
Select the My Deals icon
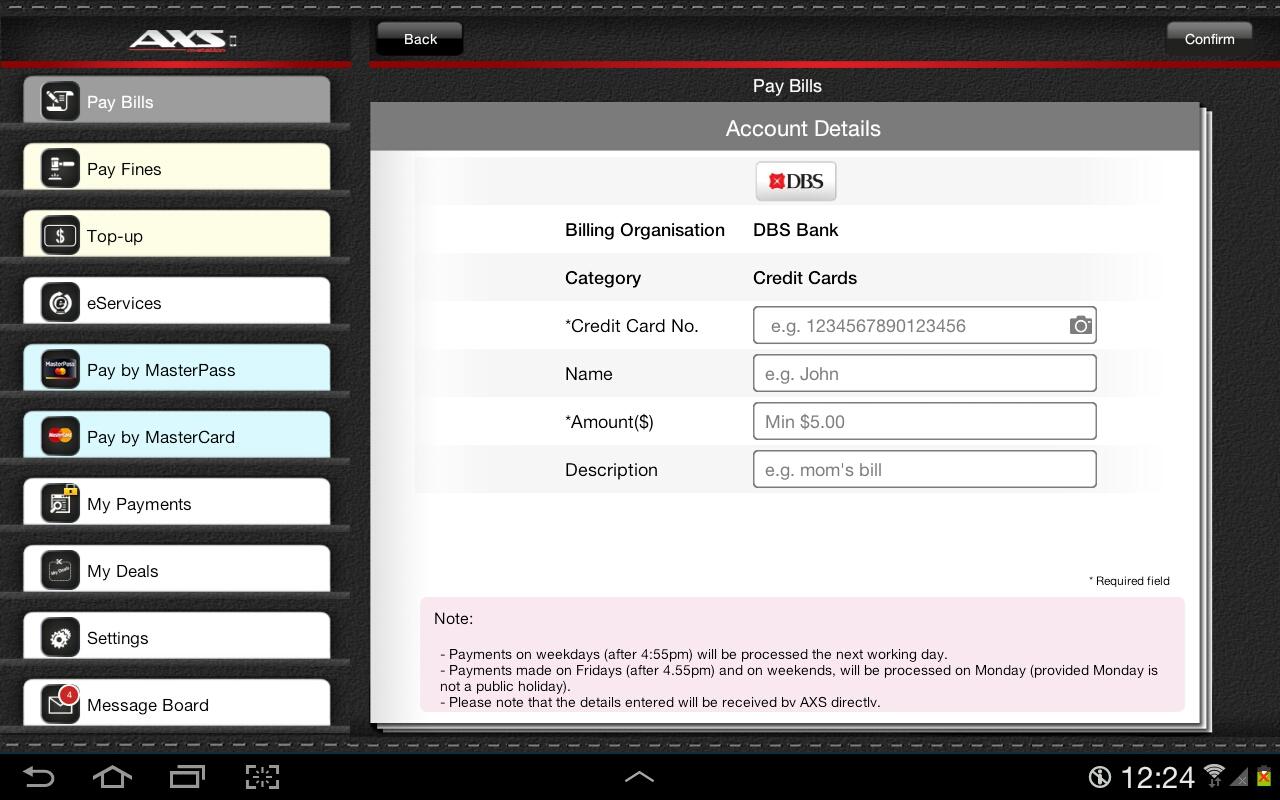[59, 570]
